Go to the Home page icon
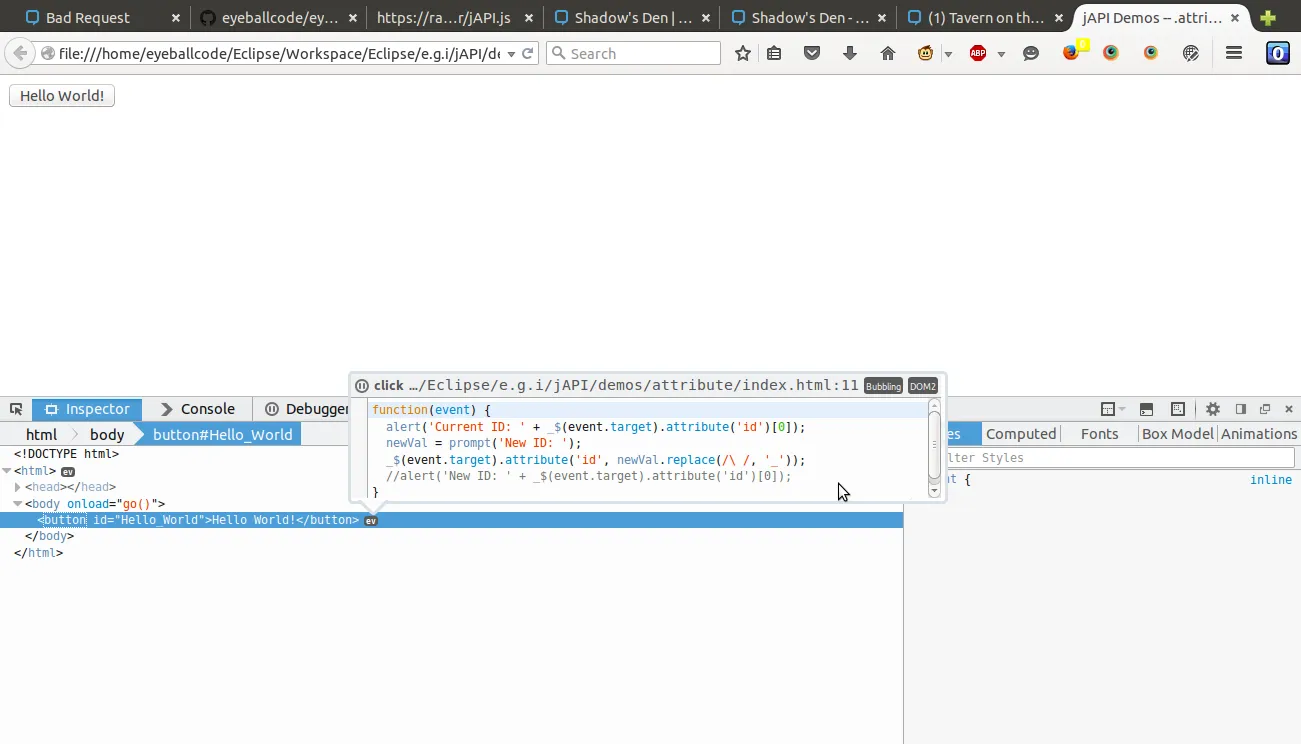This screenshot has width=1301, height=744. click(x=888, y=53)
